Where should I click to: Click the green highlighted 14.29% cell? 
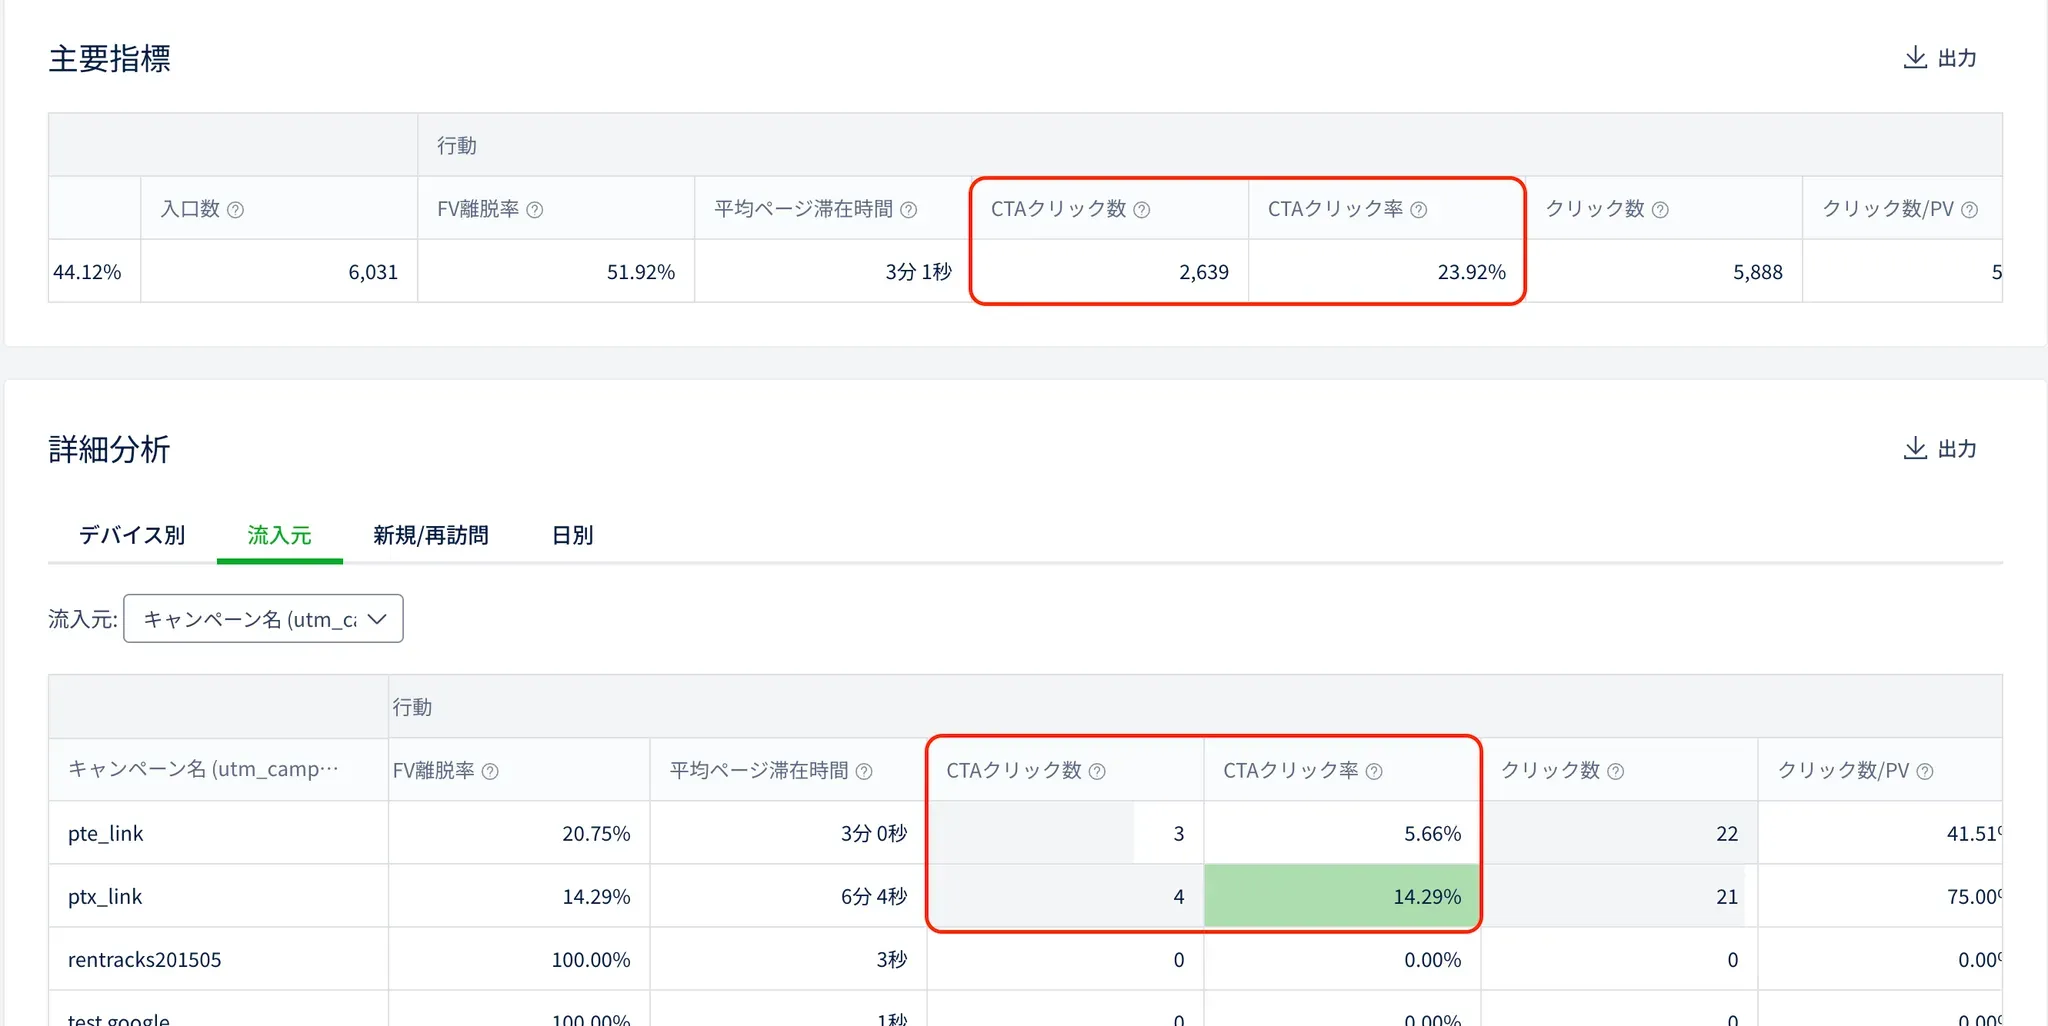(1341, 896)
